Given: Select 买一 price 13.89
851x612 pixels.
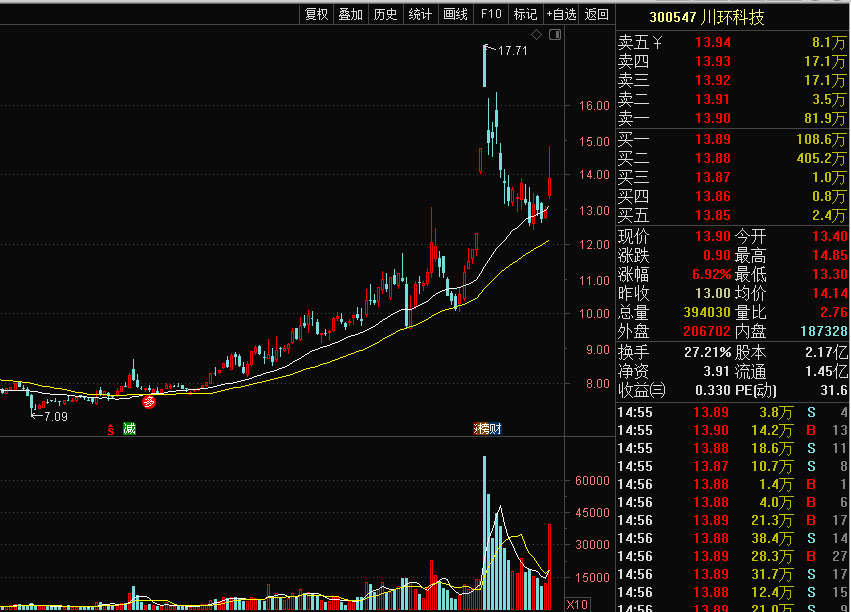Looking at the screenshot, I should 713,139.
